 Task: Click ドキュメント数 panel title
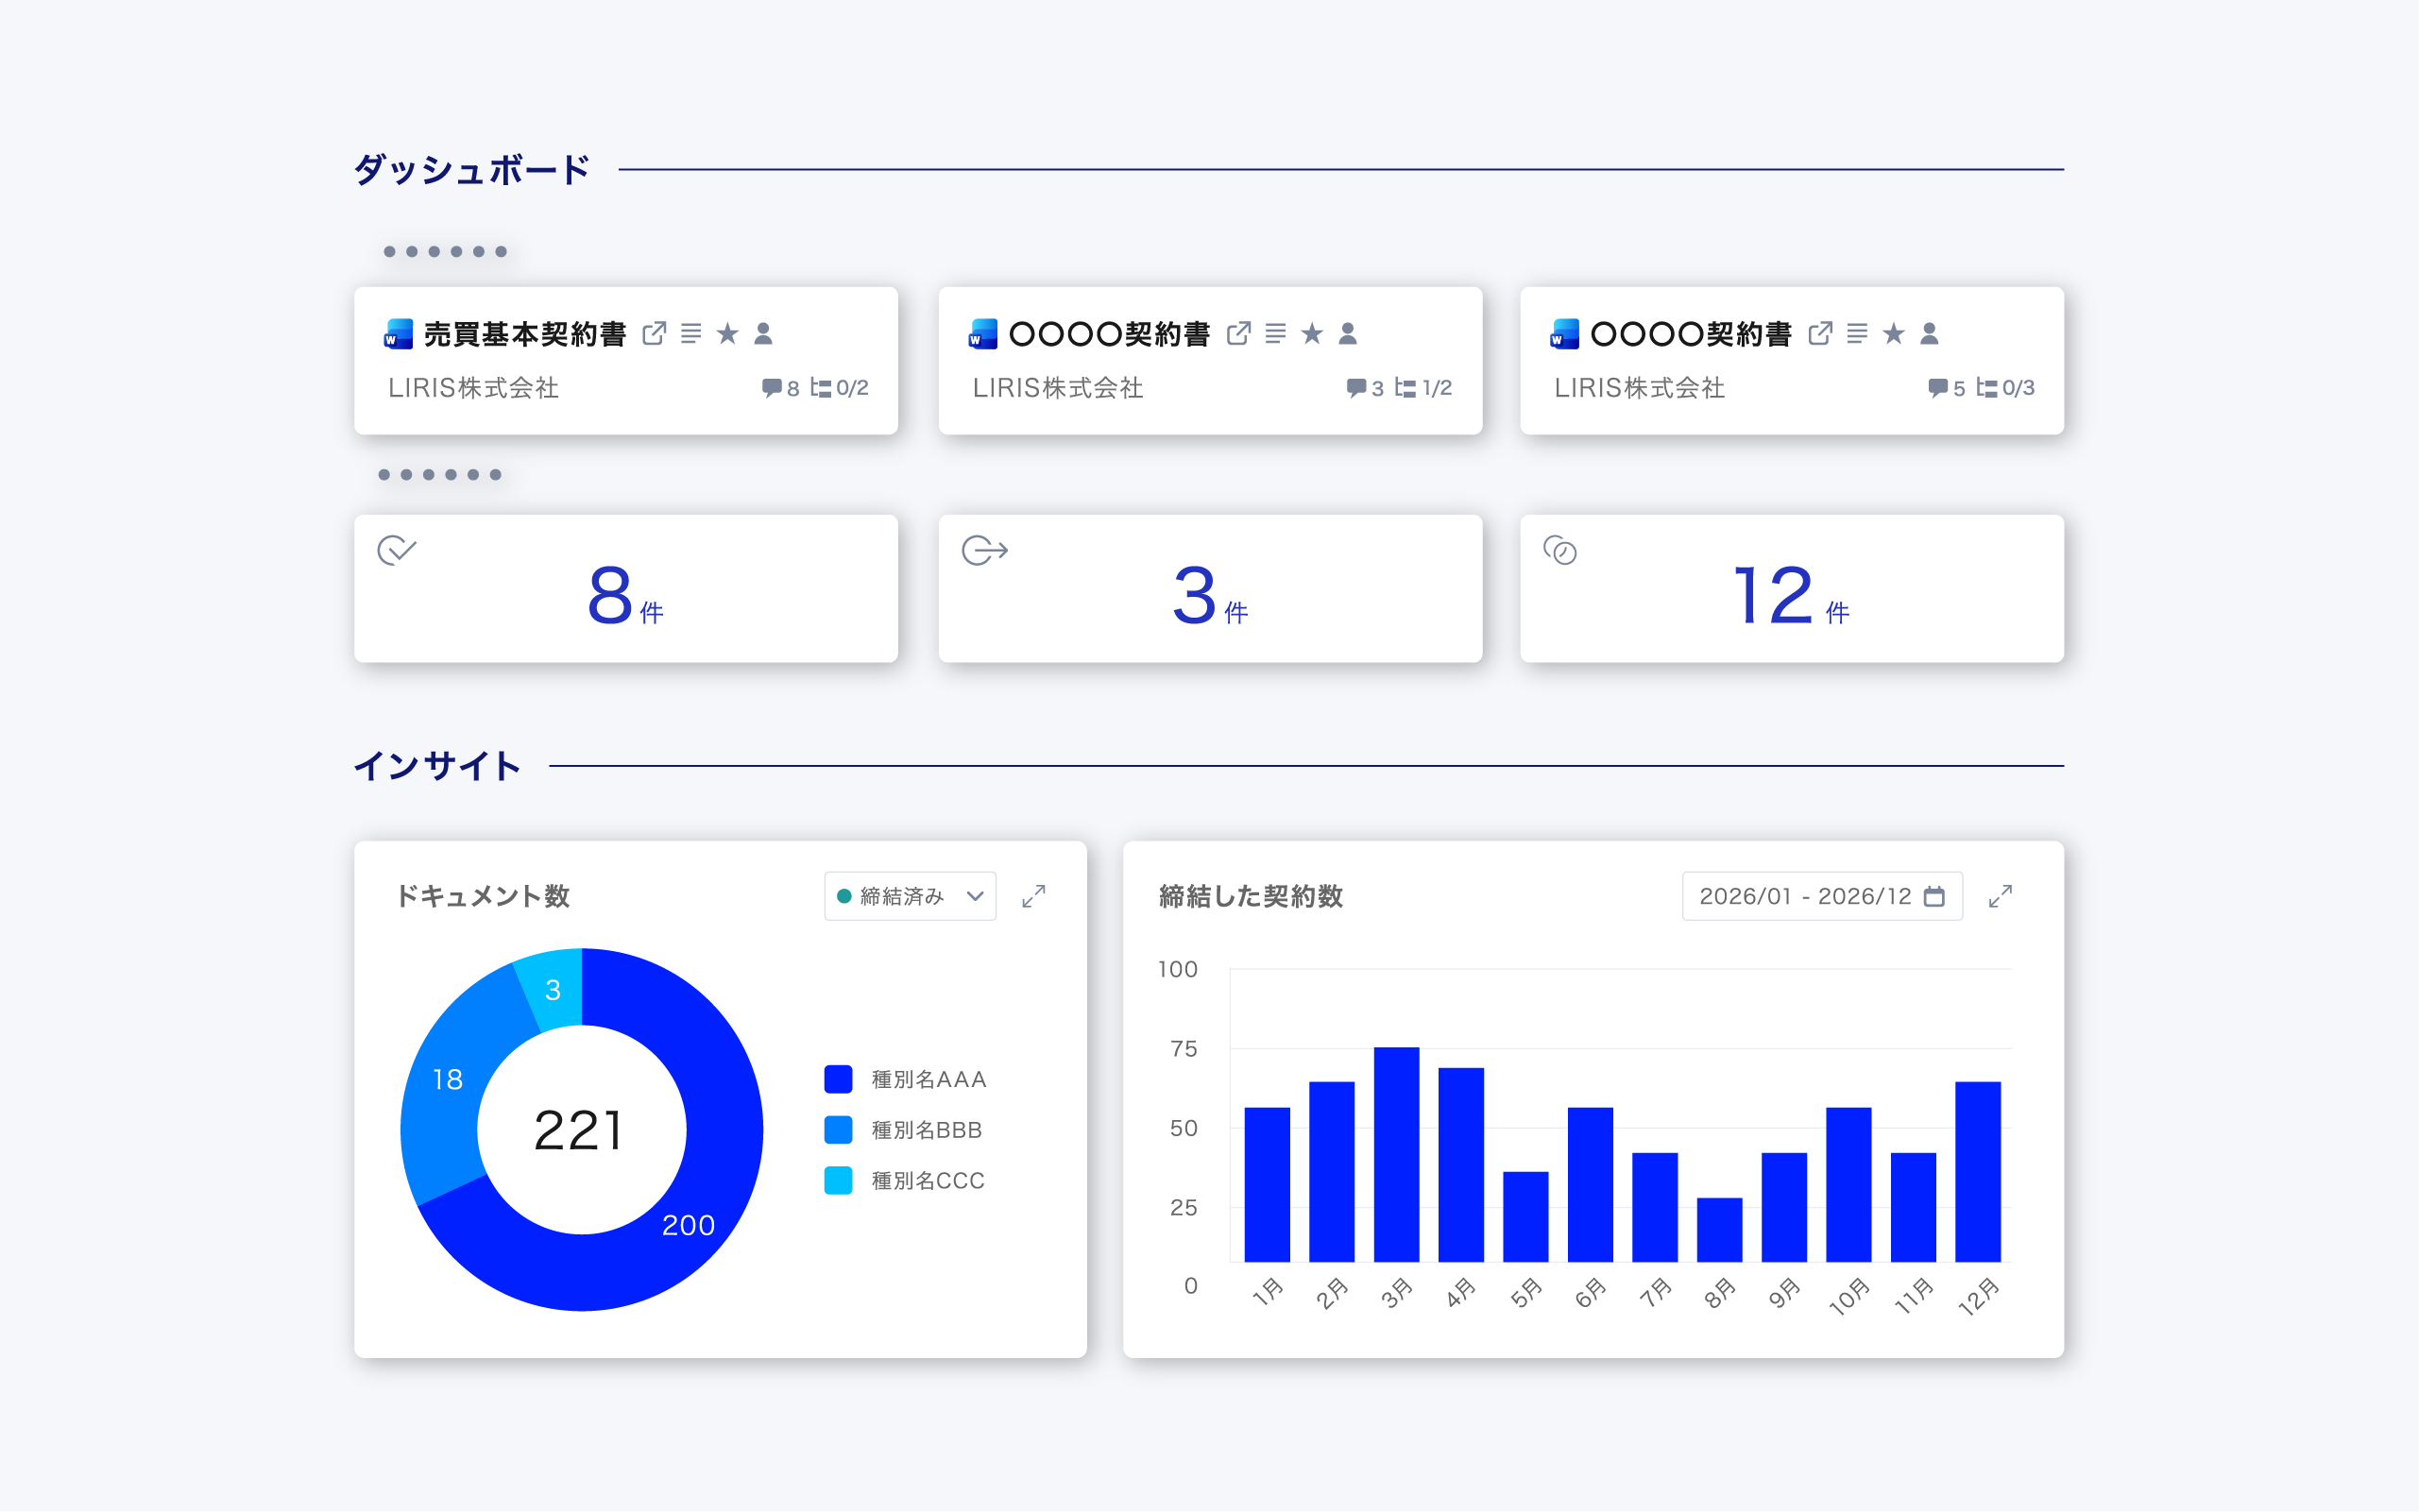click(483, 896)
